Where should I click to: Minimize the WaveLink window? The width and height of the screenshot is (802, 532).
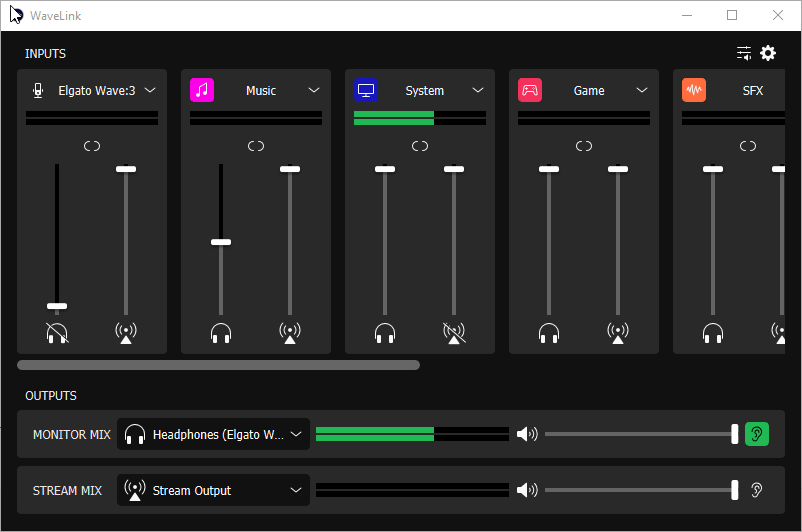pos(687,15)
